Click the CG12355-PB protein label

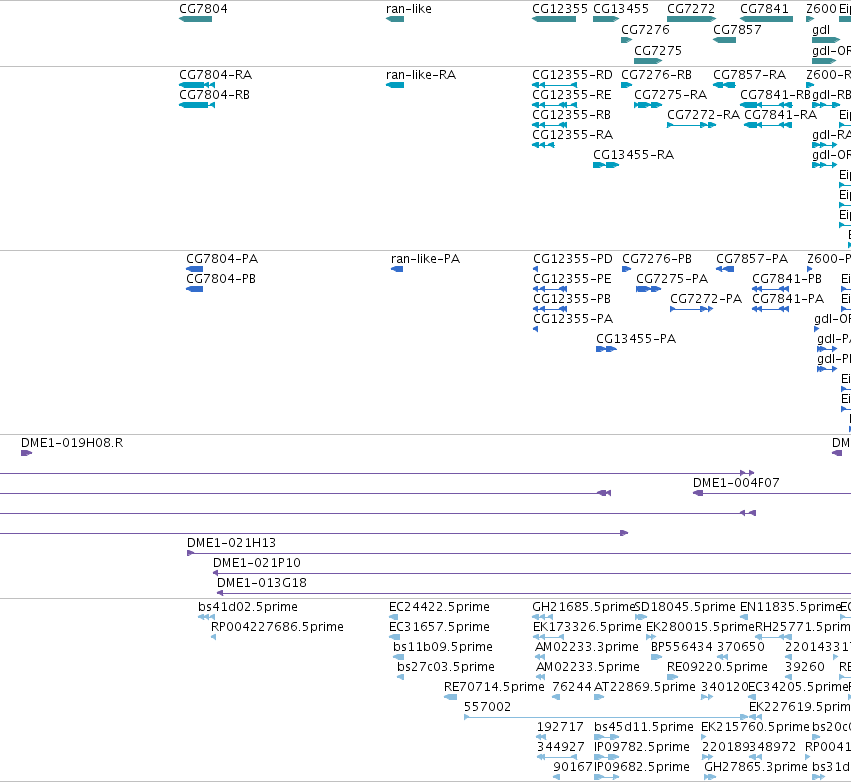tap(572, 298)
